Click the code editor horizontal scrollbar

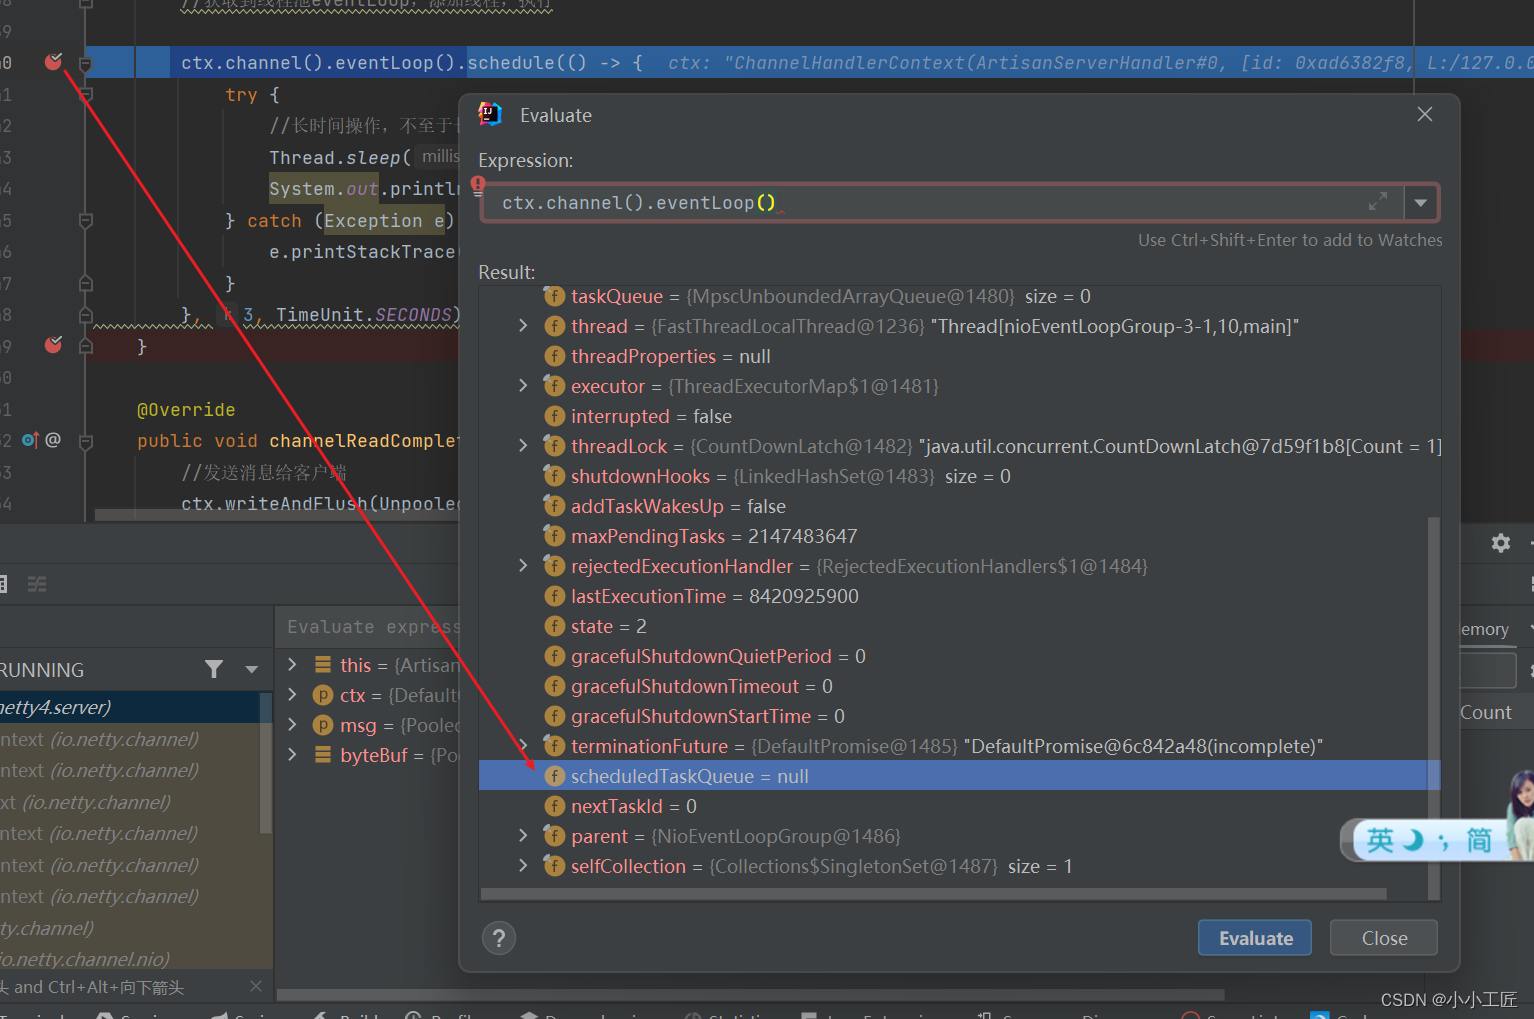[277, 515]
